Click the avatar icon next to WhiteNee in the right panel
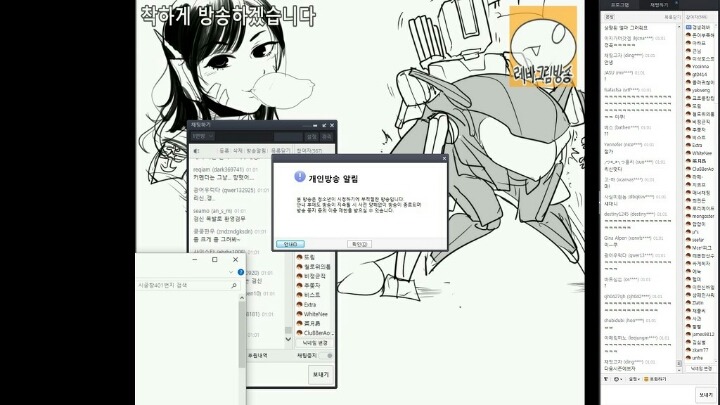 pos(688,153)
